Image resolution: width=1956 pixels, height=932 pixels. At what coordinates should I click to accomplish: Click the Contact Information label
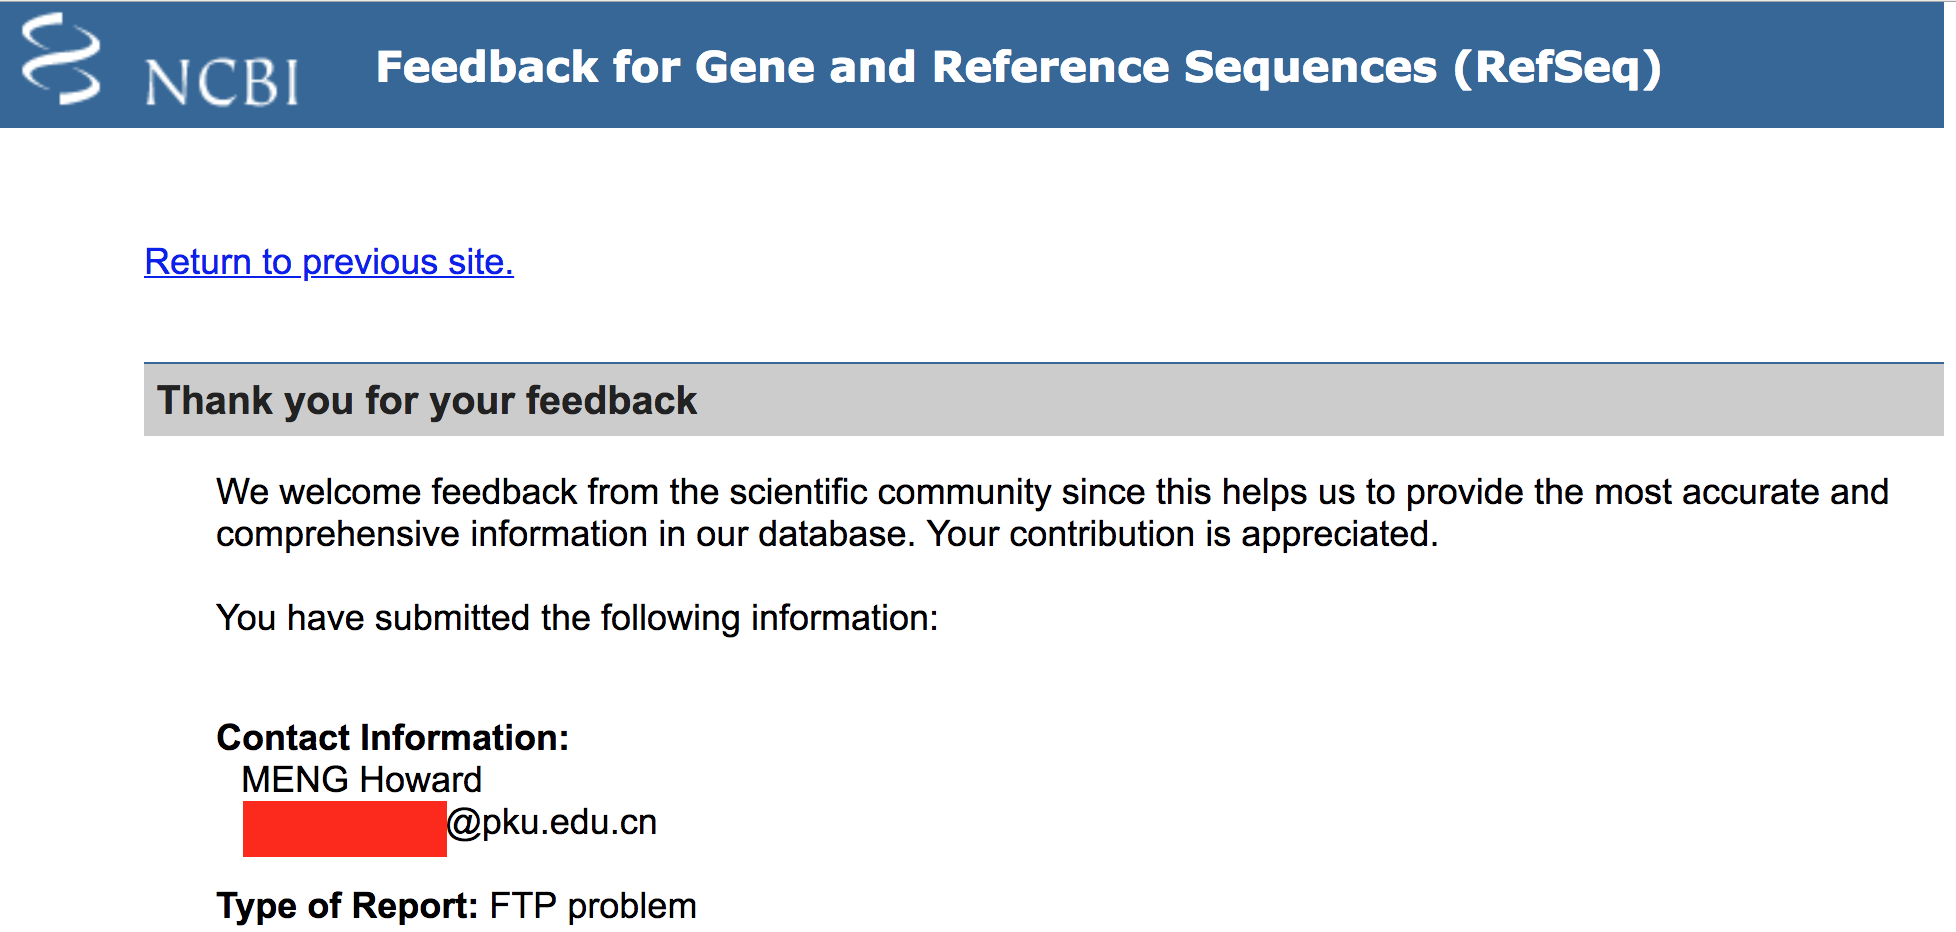392,738
